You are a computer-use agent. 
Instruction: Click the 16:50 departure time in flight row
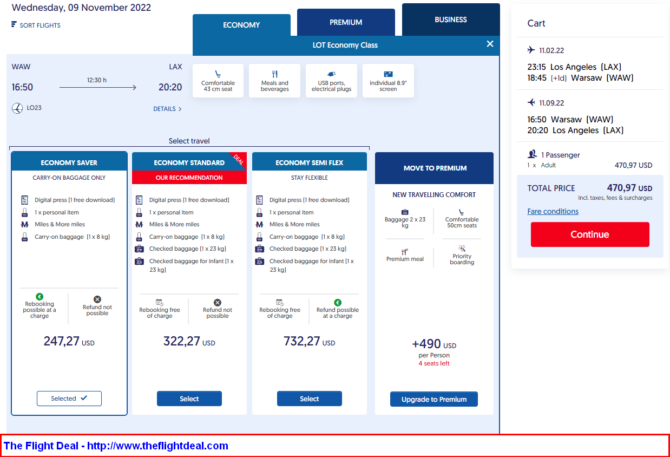tap(22, 87)
